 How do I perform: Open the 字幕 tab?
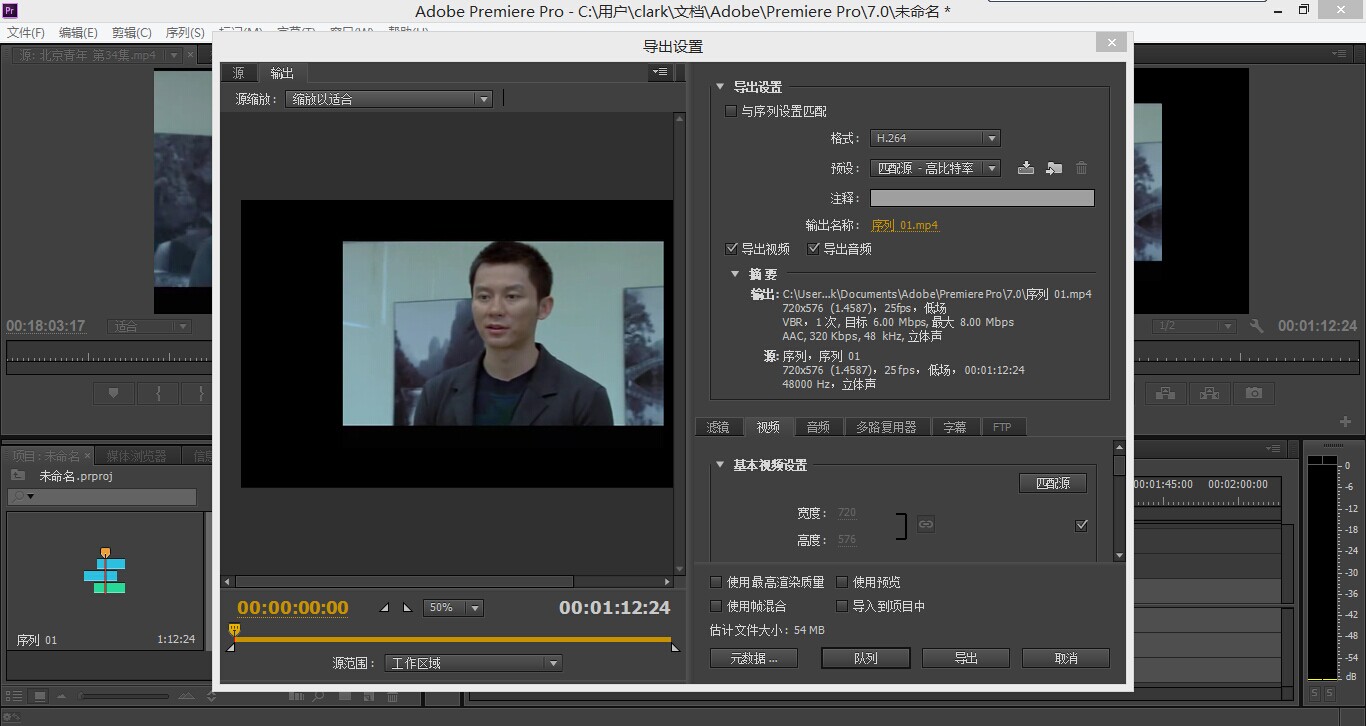[955, 427]
